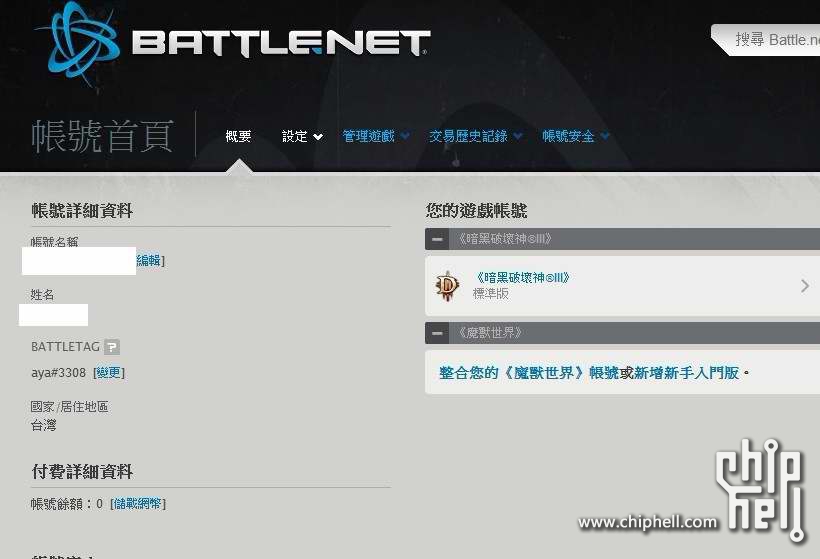Image resolution: width=820 pixels, height=559 pixels.
Task: Select the 概要 tab
Action: click(238, 136)
